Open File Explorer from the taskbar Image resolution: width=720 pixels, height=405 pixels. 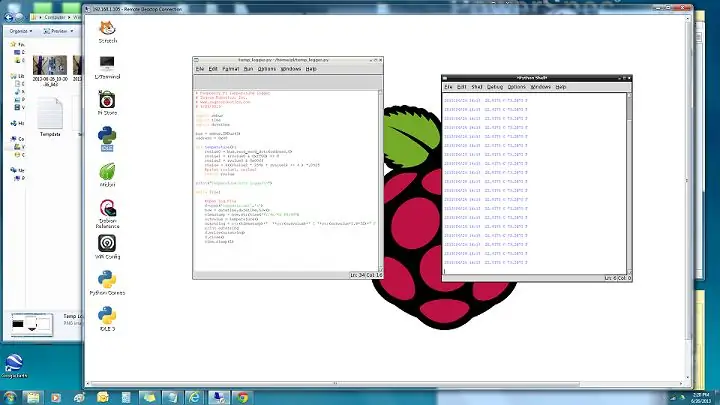click(33, 398)
